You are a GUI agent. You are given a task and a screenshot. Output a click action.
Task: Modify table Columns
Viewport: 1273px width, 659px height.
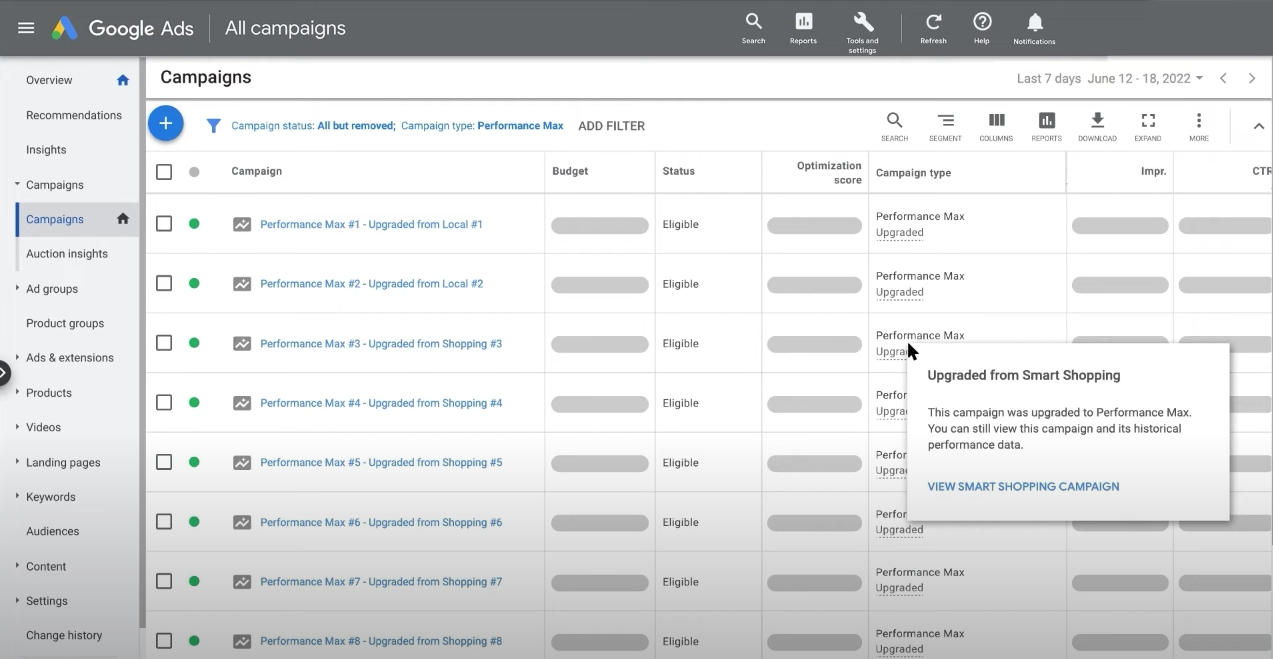[996, 126]
